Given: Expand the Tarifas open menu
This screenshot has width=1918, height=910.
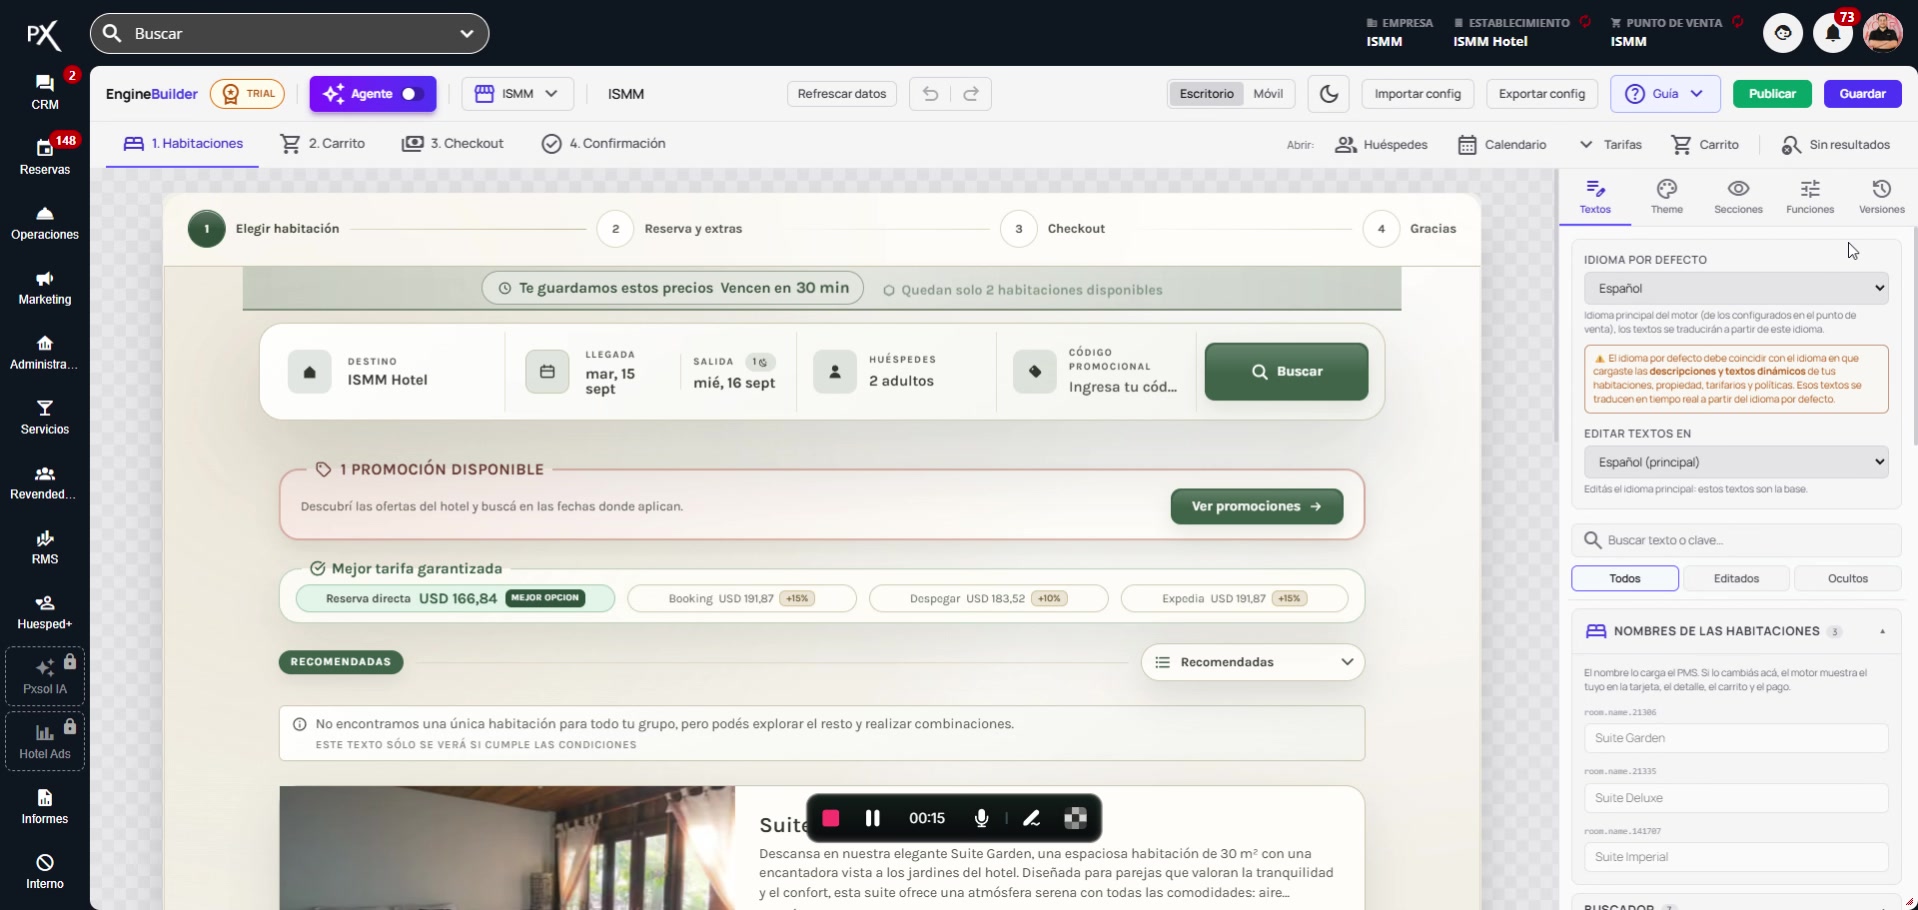Looking at the screenshot, I should coord(1610,145).
